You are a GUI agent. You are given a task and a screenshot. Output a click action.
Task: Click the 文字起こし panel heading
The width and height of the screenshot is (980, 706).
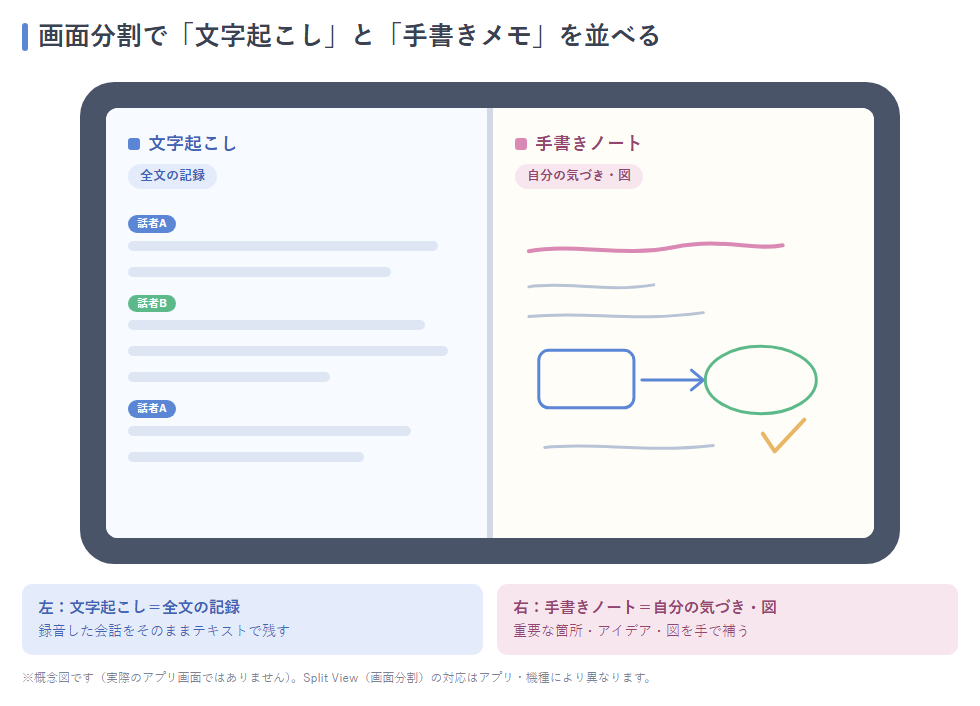tap(192, 144)
